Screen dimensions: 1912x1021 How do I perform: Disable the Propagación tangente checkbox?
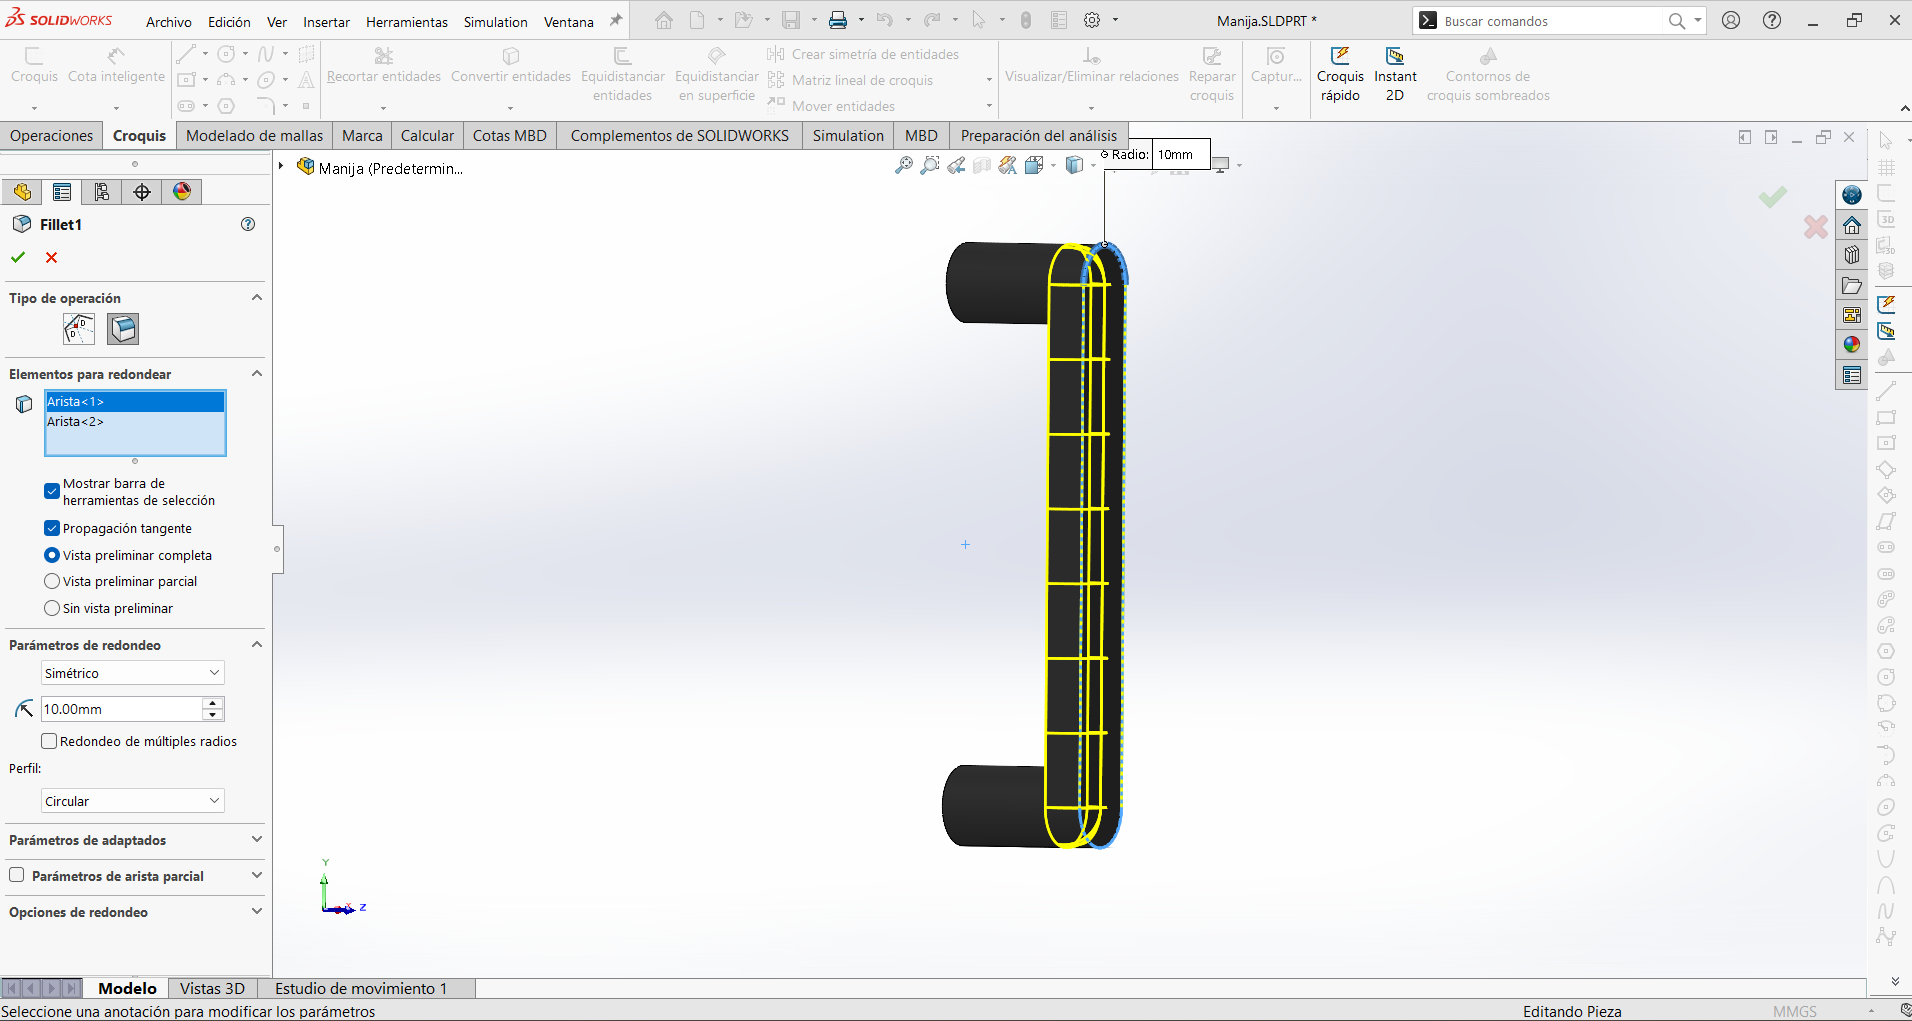pyautogui.click(x=52, y=528)
